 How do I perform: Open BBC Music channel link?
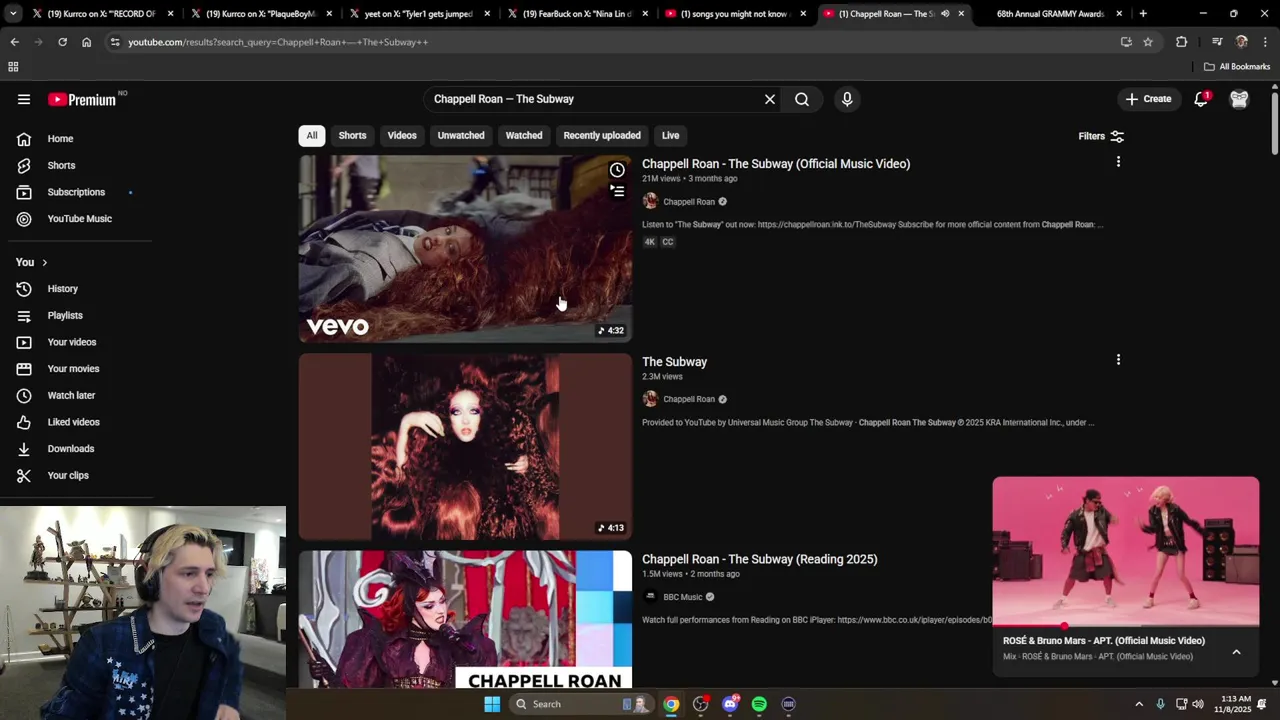(683, 597)
